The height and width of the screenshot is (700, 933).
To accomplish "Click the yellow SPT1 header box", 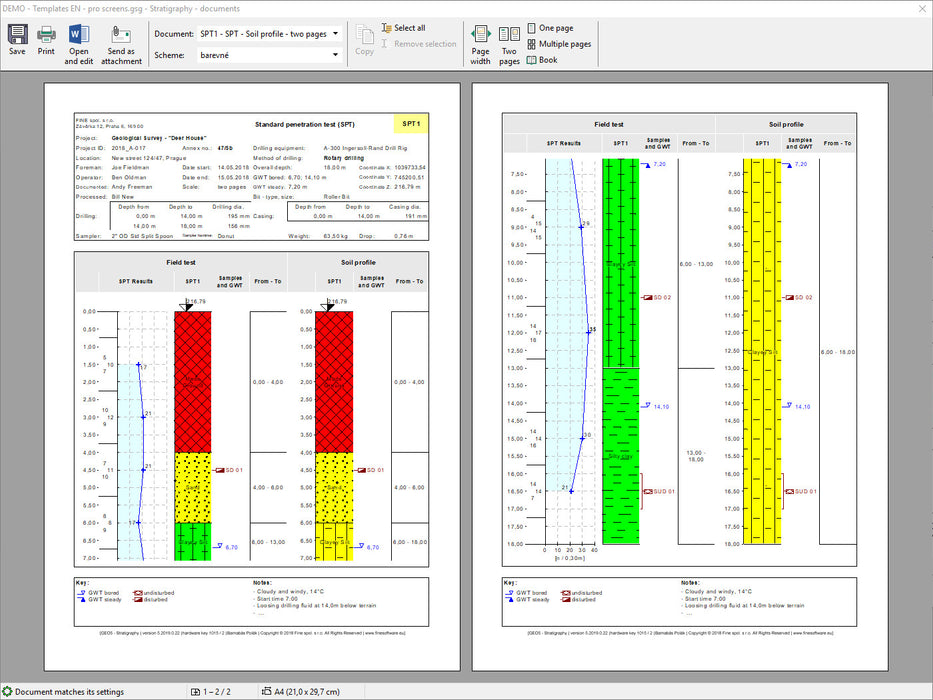I will 411,124.
